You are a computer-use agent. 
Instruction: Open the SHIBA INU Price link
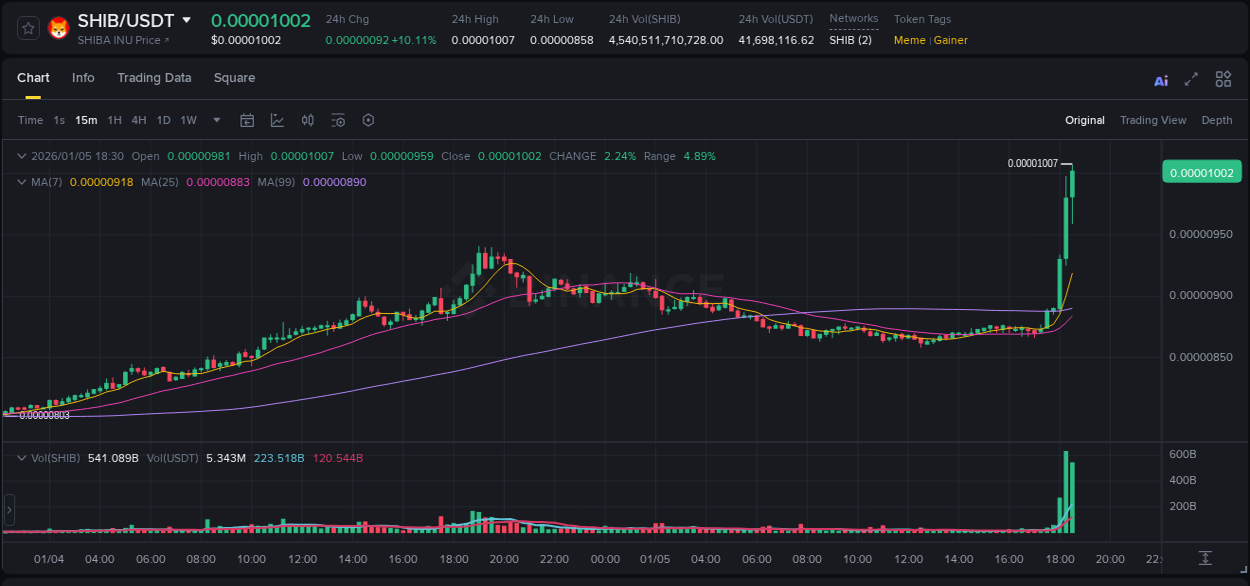coord(120,41)
